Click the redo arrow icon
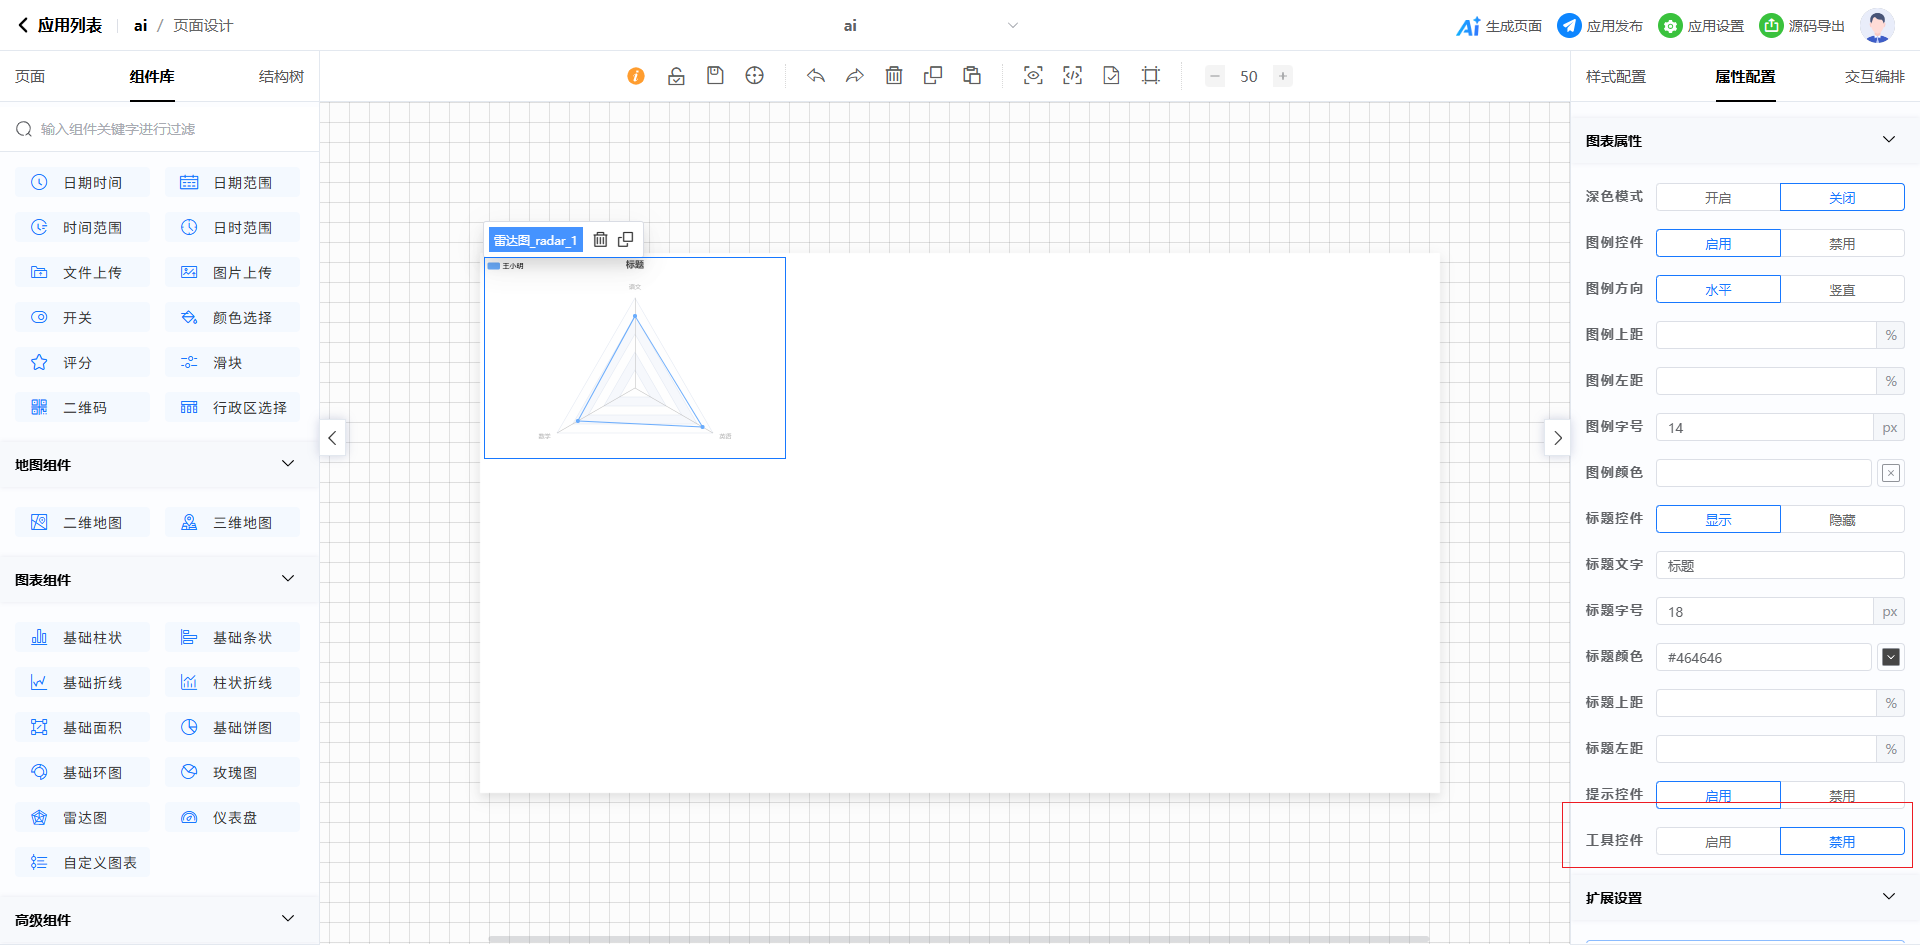The image size is (1920, 945). pos(855,76)
